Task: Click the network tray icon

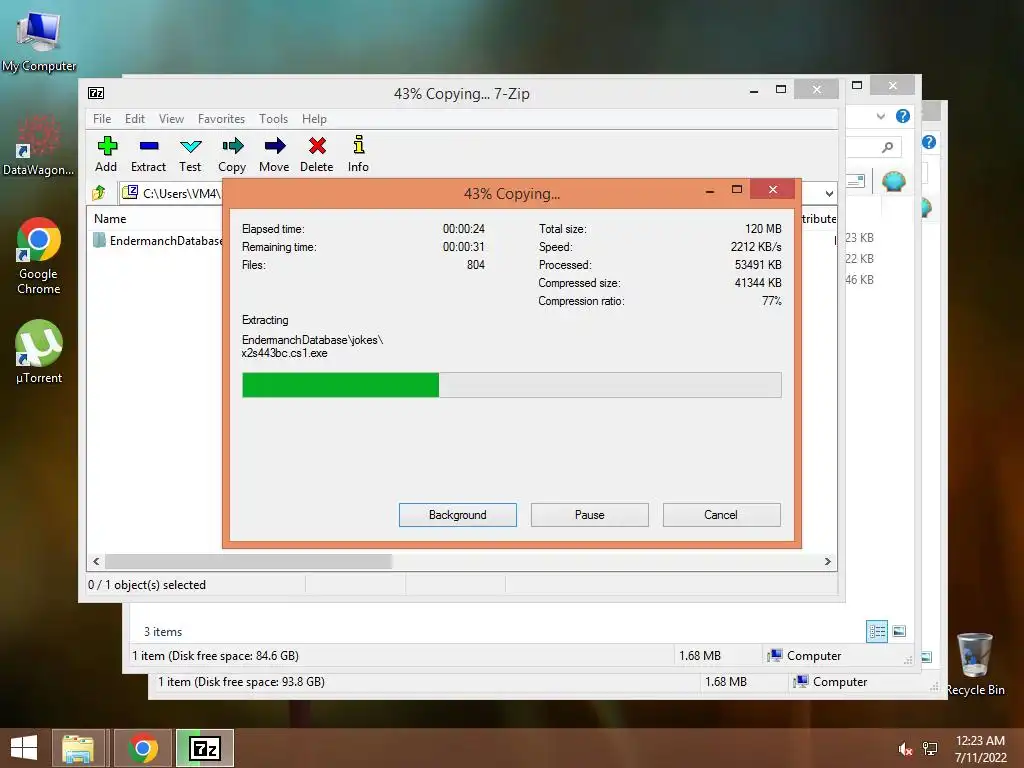Action: pos(930,749)
